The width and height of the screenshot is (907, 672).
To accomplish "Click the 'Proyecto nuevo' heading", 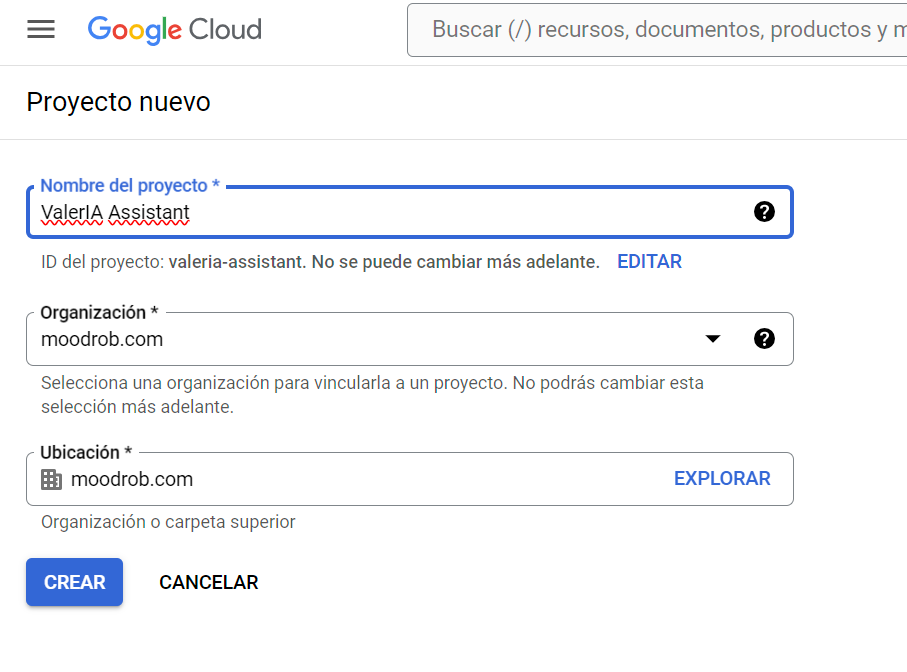I will 119,102.
